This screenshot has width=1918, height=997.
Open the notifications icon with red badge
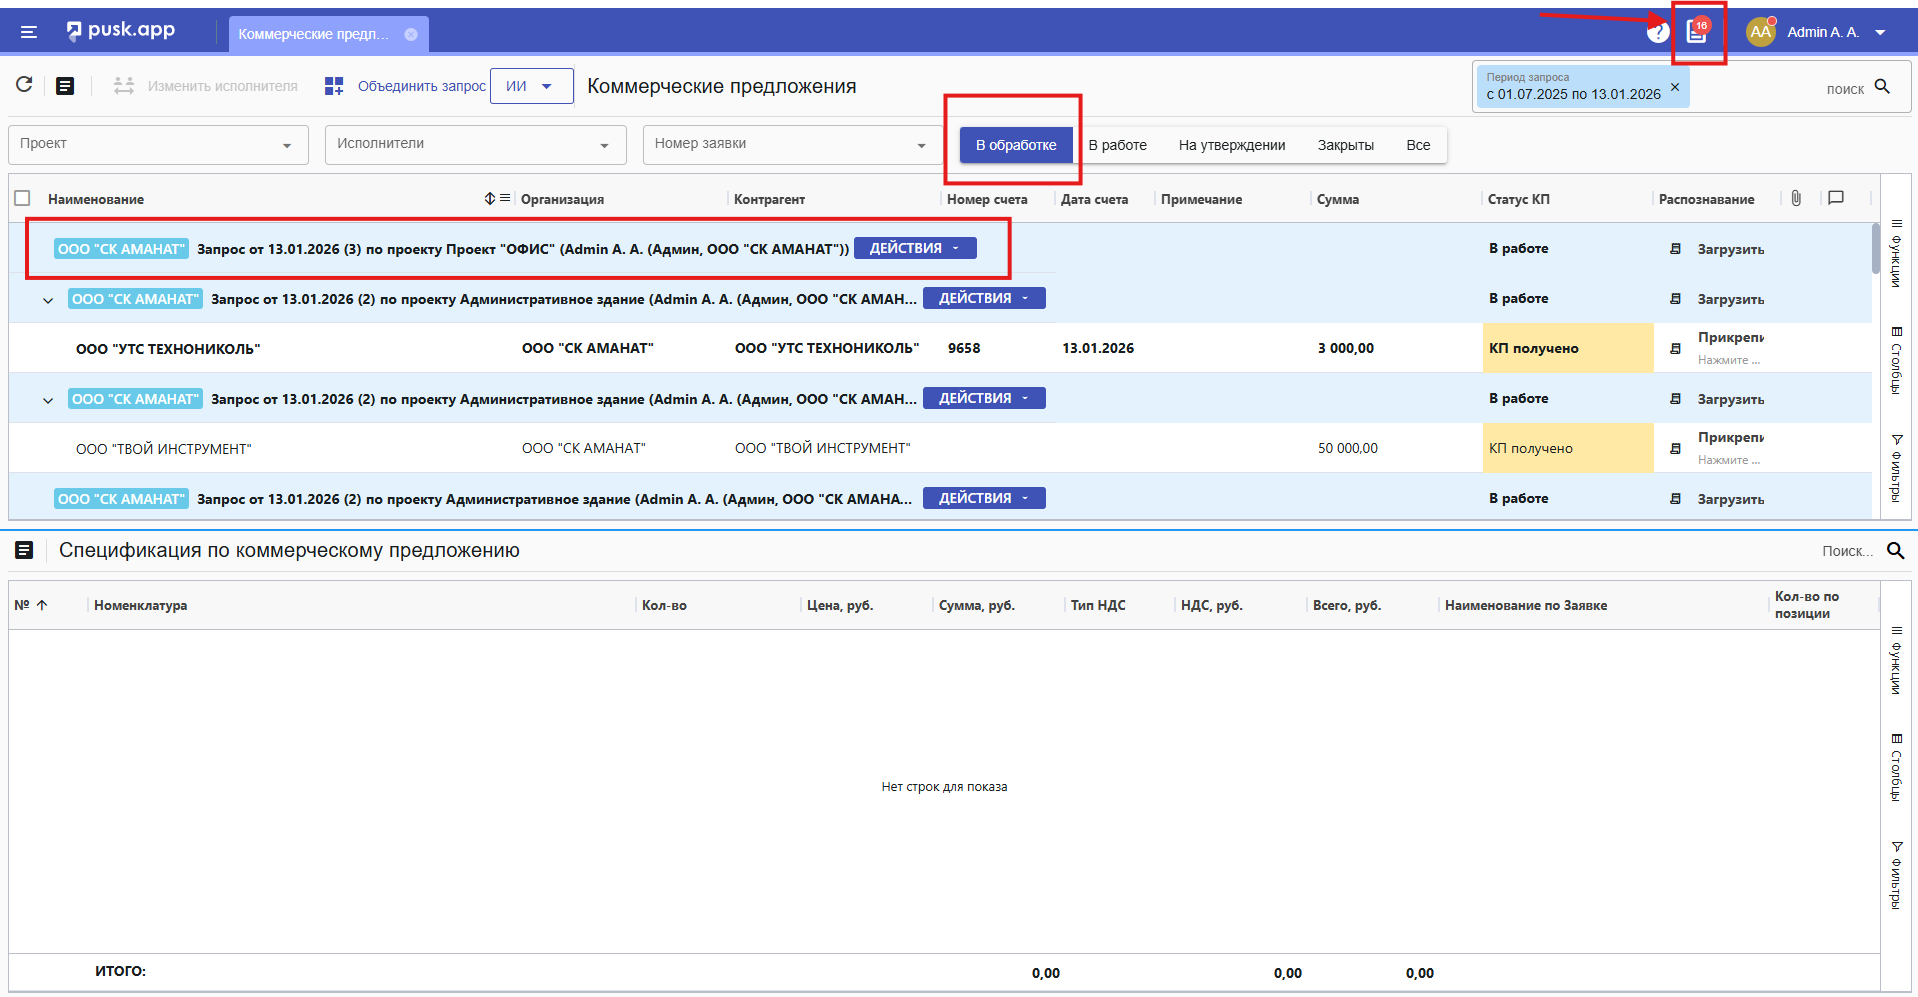(x=1696, y=32)
